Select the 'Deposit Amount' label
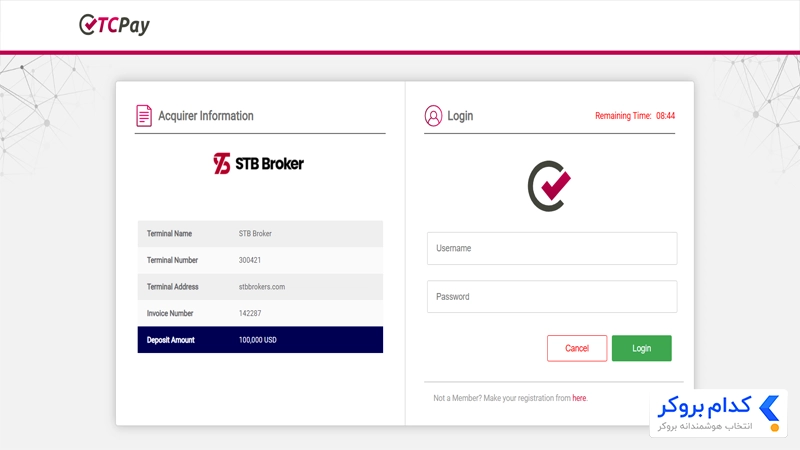The width and height of the screenshot is (800, 450). pos(170,340)
